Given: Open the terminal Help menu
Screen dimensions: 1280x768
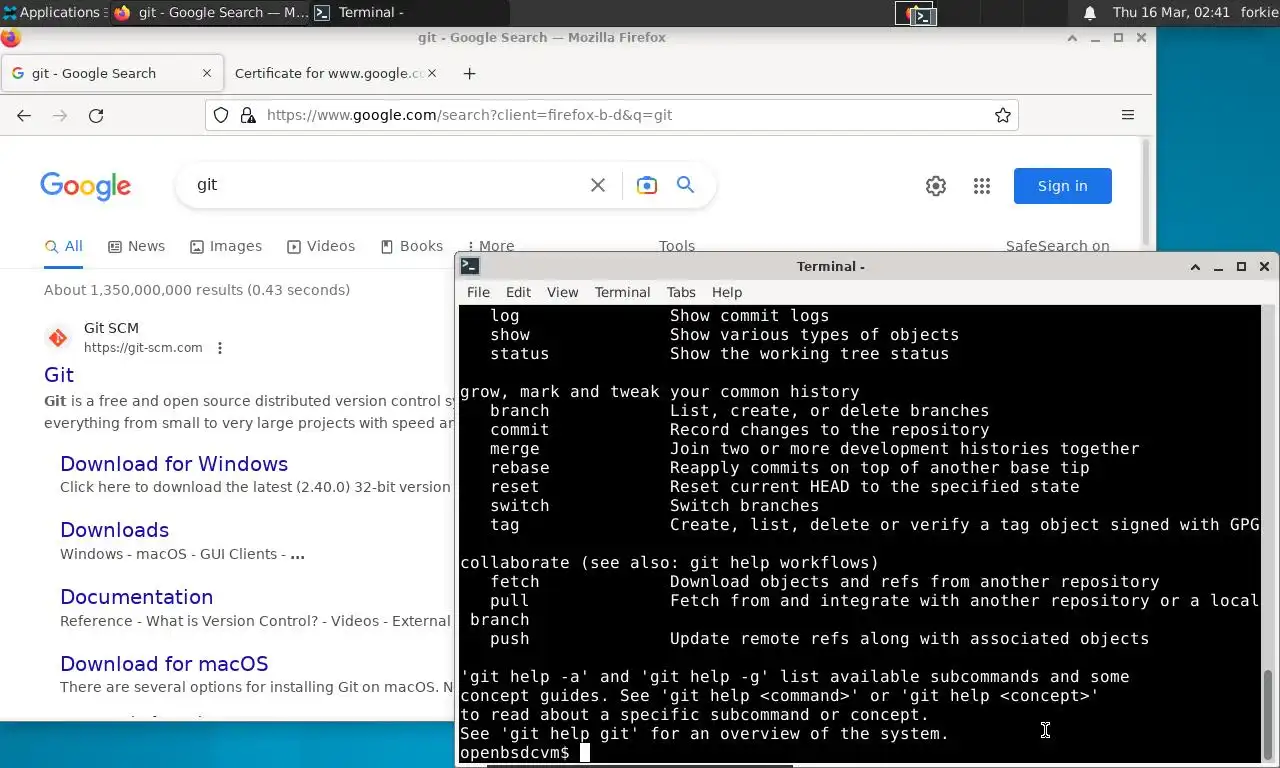Looking at the screenshot, I should [x=727, y=292].
